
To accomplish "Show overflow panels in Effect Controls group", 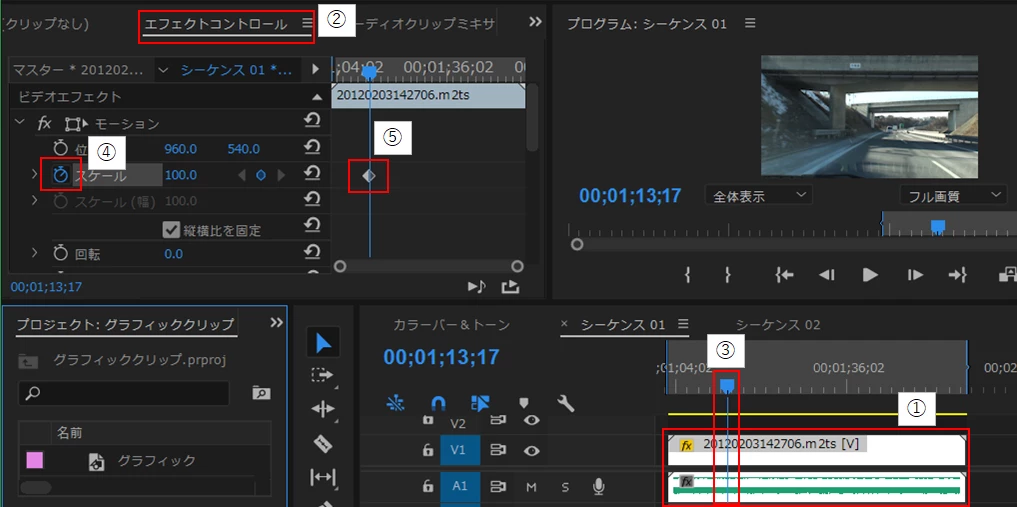I will (x=535, y=22).
